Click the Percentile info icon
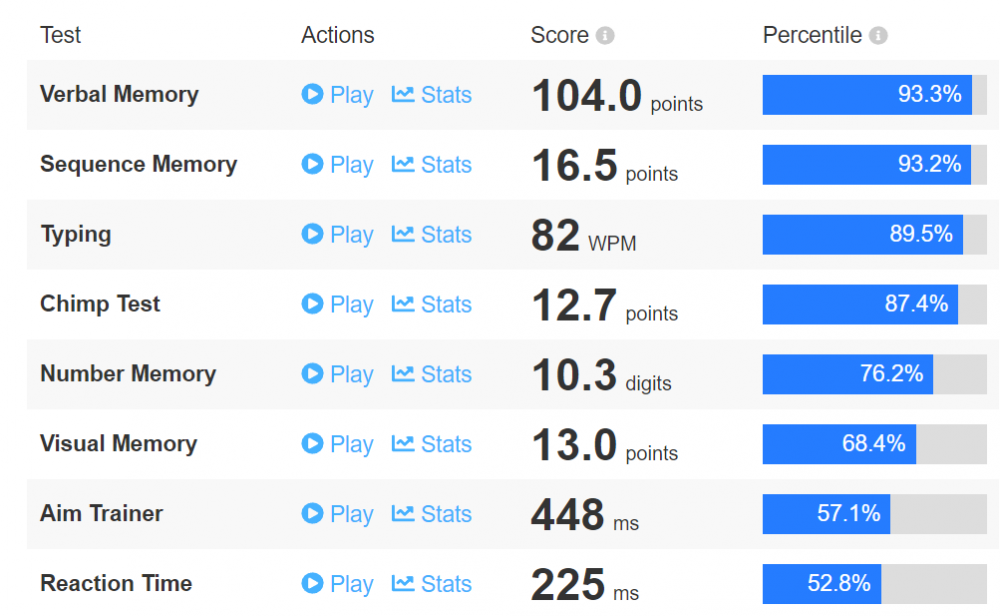Viewport: 1000px width, 616px height. click(x=878, y=36)
